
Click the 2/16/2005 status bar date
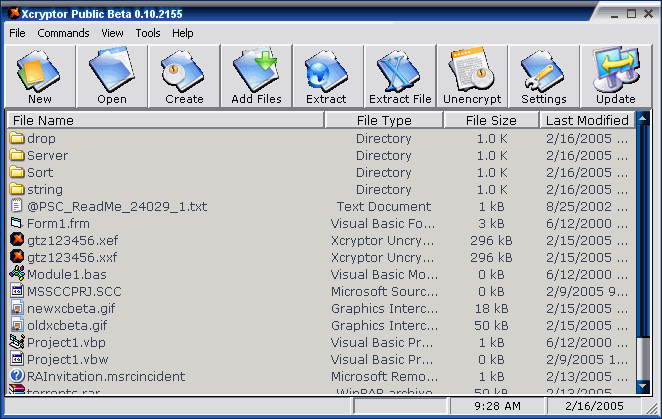pos(594,406)
